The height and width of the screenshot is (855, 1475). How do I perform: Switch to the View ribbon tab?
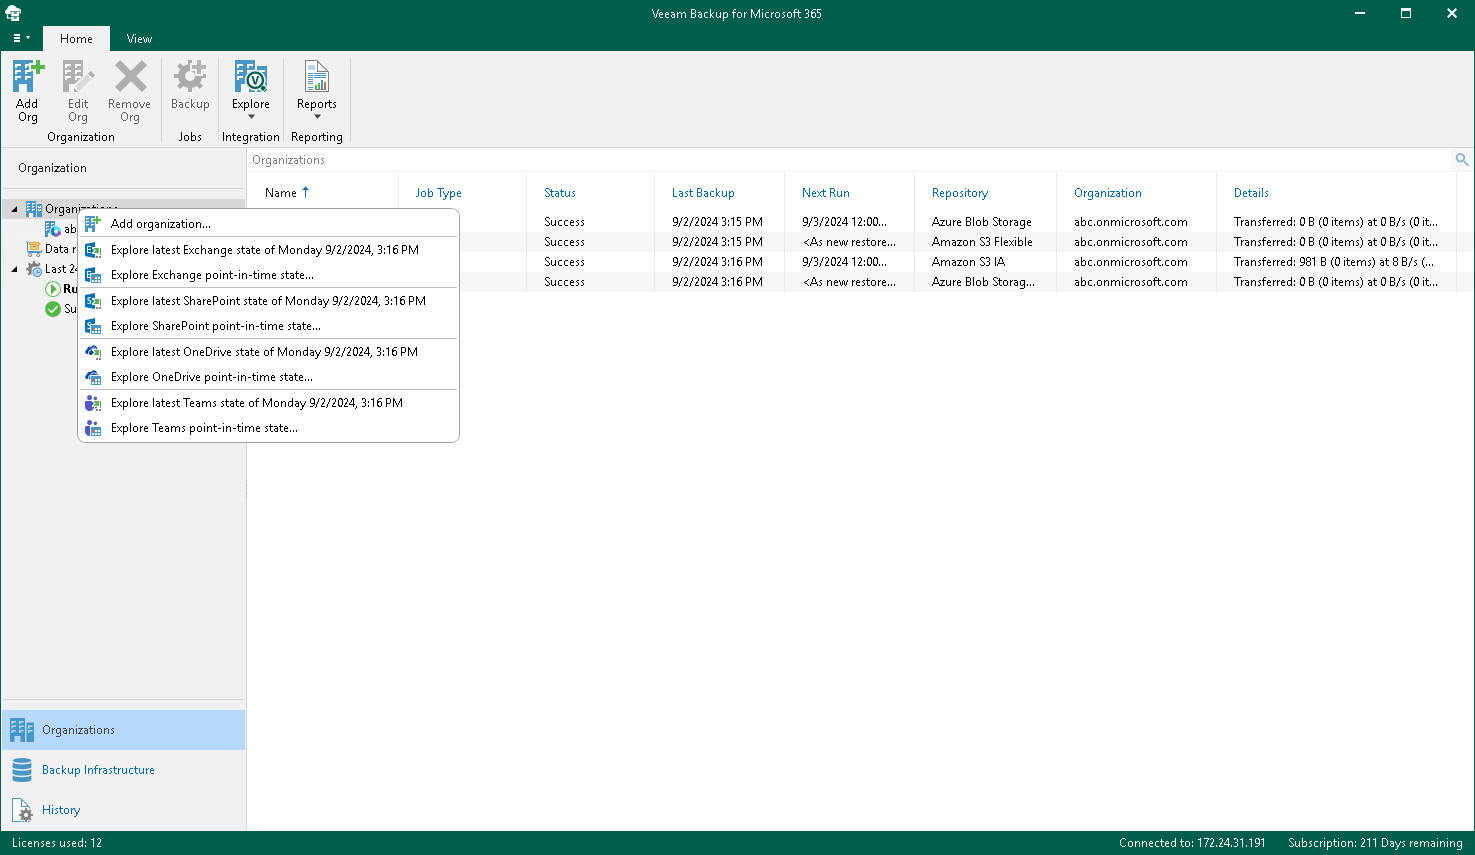point(139,39)
